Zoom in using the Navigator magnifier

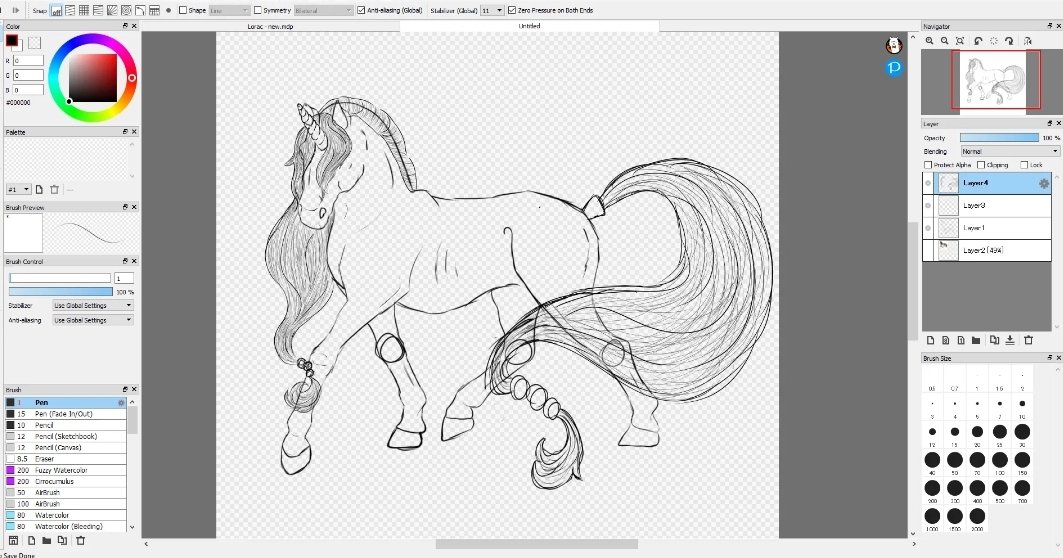click(929, 41)
